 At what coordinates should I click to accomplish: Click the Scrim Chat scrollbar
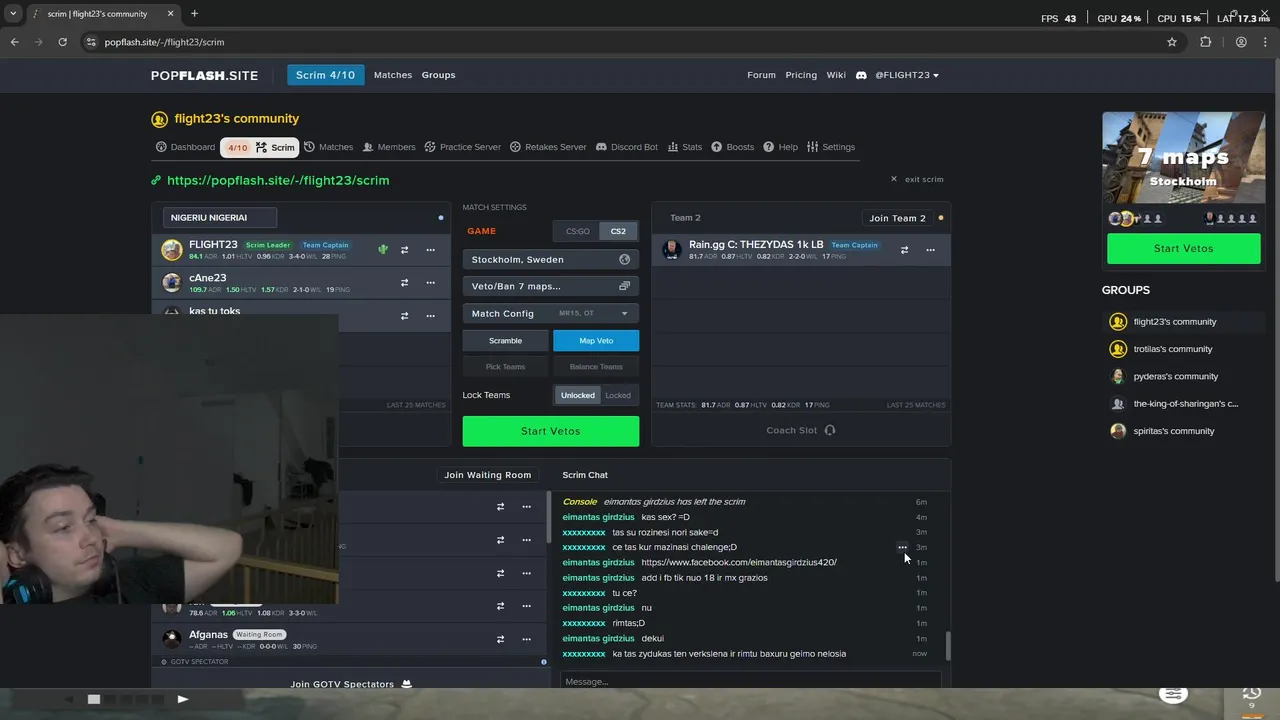click(x=947, y=645)
